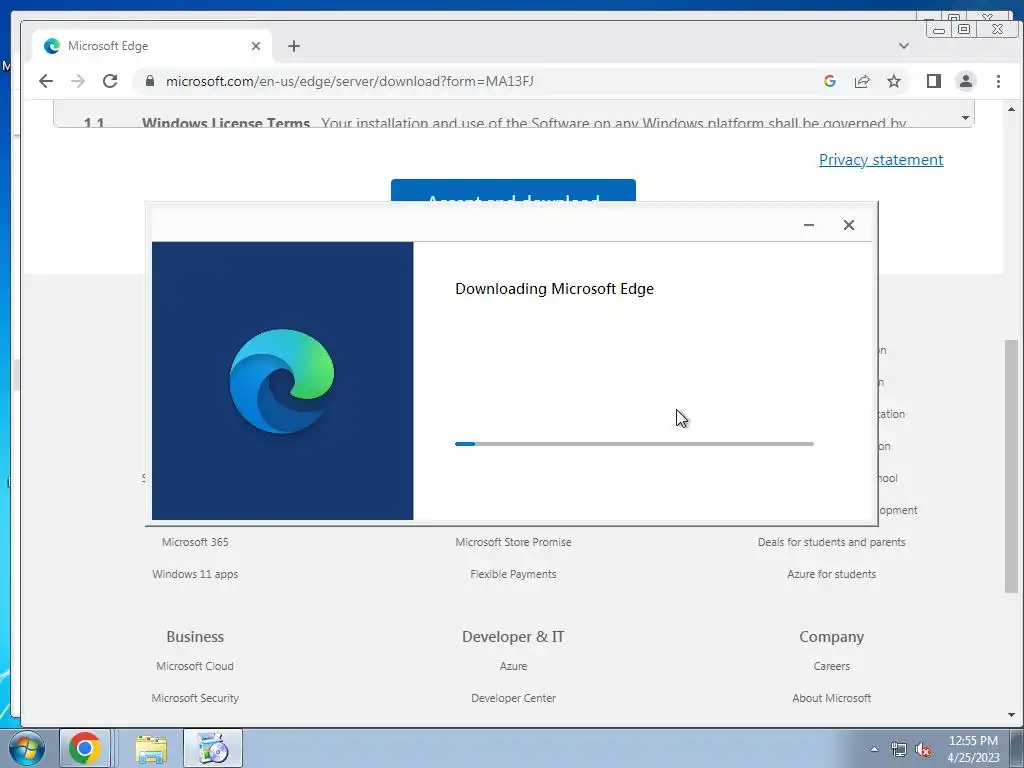Open a new tab with plus button

click(x=294, y=46)
